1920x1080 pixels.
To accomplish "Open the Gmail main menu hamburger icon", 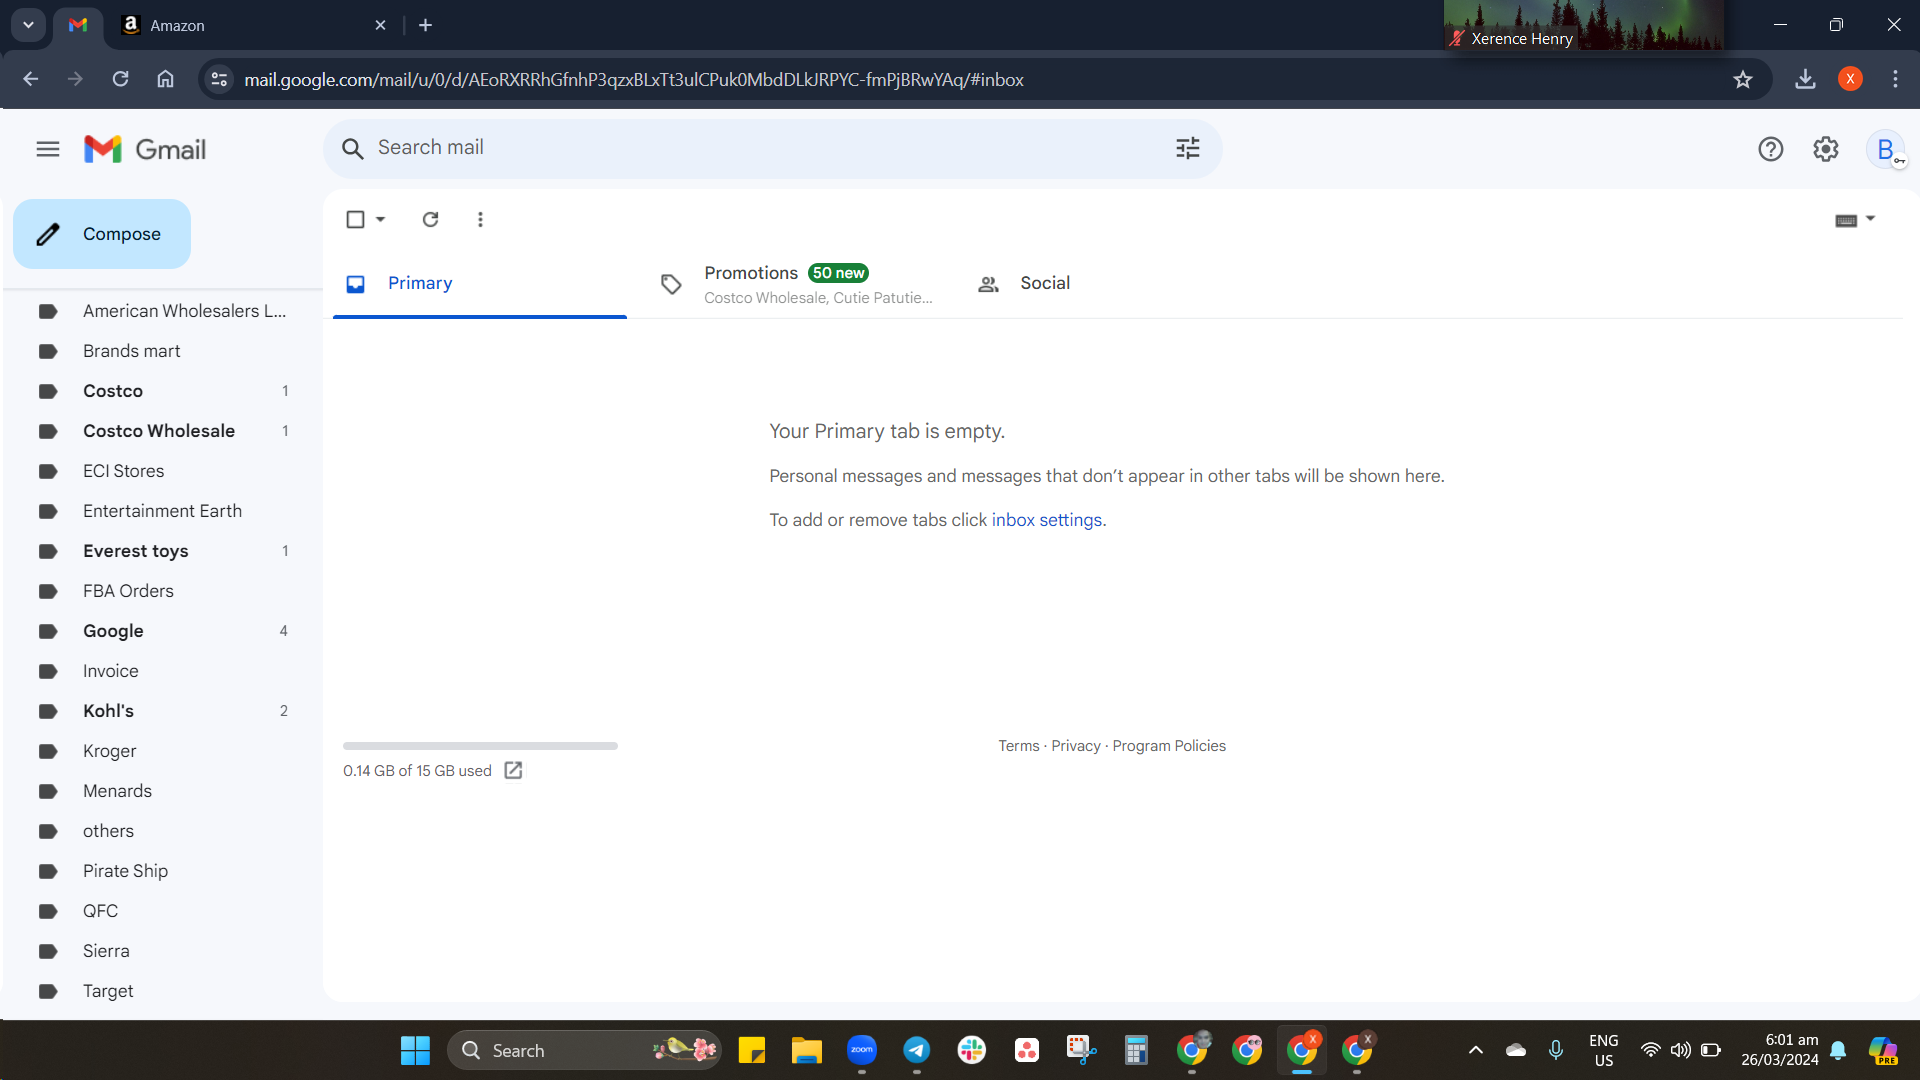I will (x=48, y=149).
